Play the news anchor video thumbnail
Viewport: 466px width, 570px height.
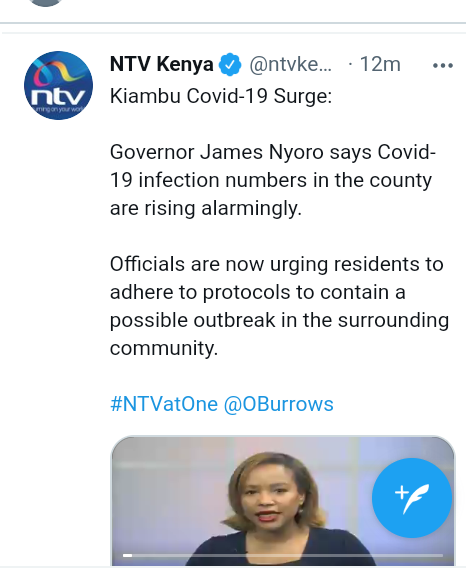pyautogui.click(x=283, y=501)
